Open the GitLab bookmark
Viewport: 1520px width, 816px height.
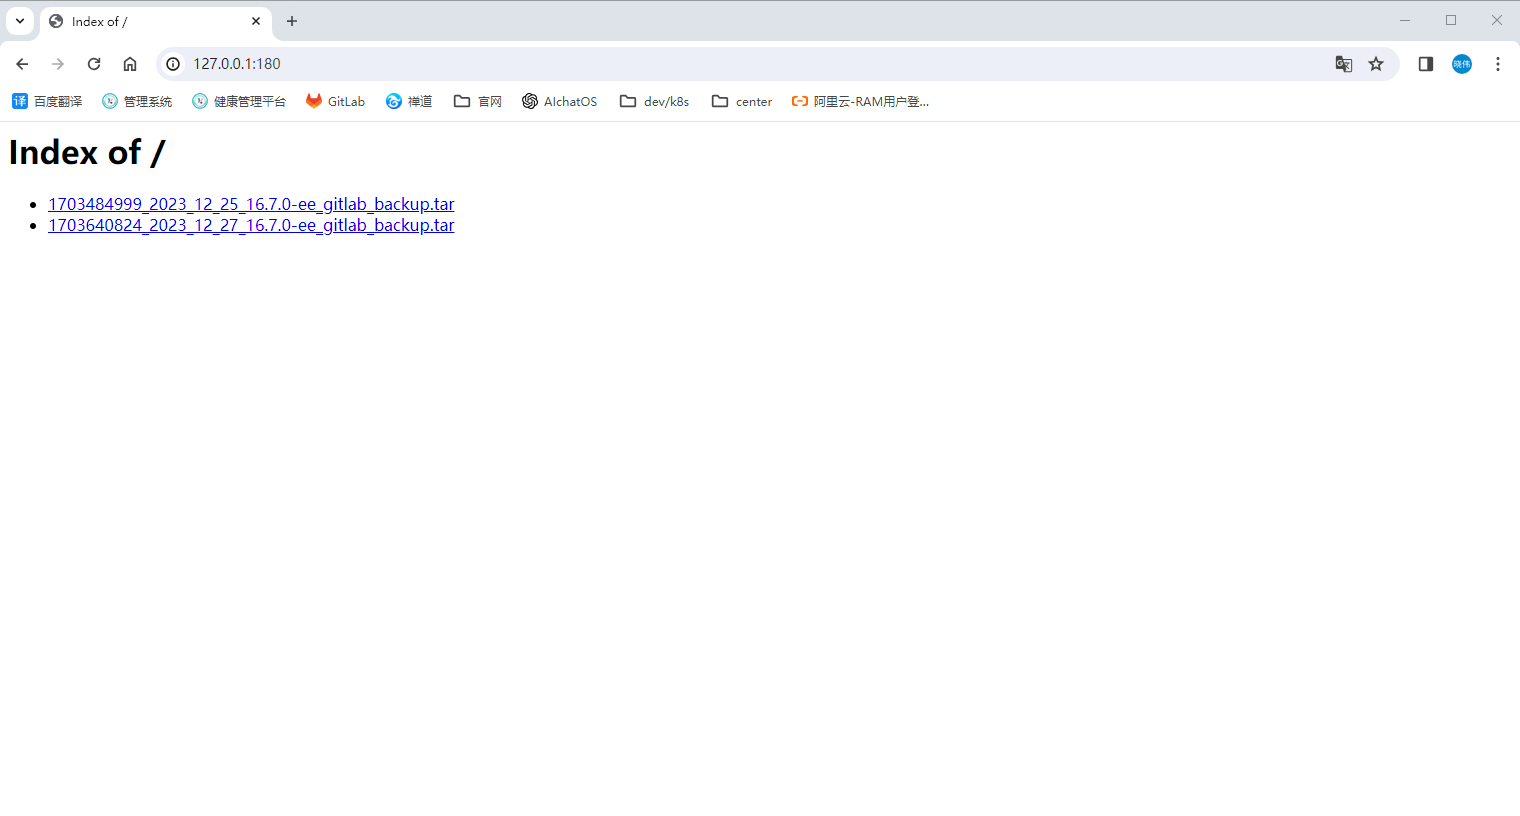coord(336,101)
